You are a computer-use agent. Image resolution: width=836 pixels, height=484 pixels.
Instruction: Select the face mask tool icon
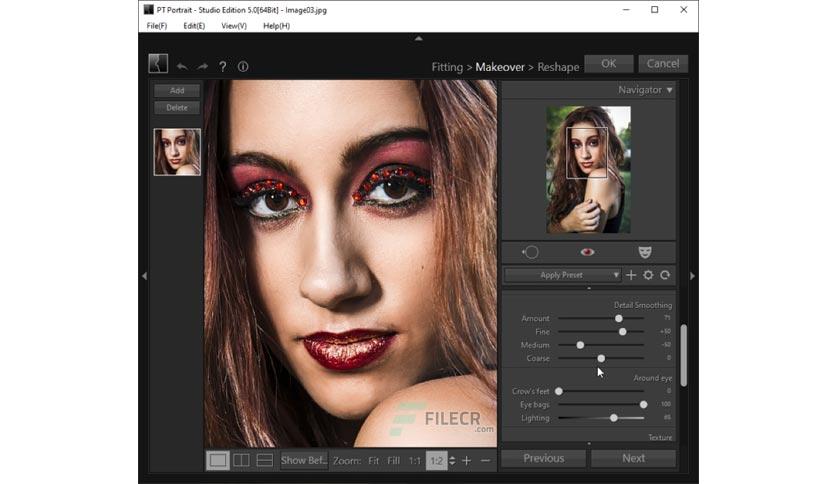pyautogui.click(x=645, y=252)
